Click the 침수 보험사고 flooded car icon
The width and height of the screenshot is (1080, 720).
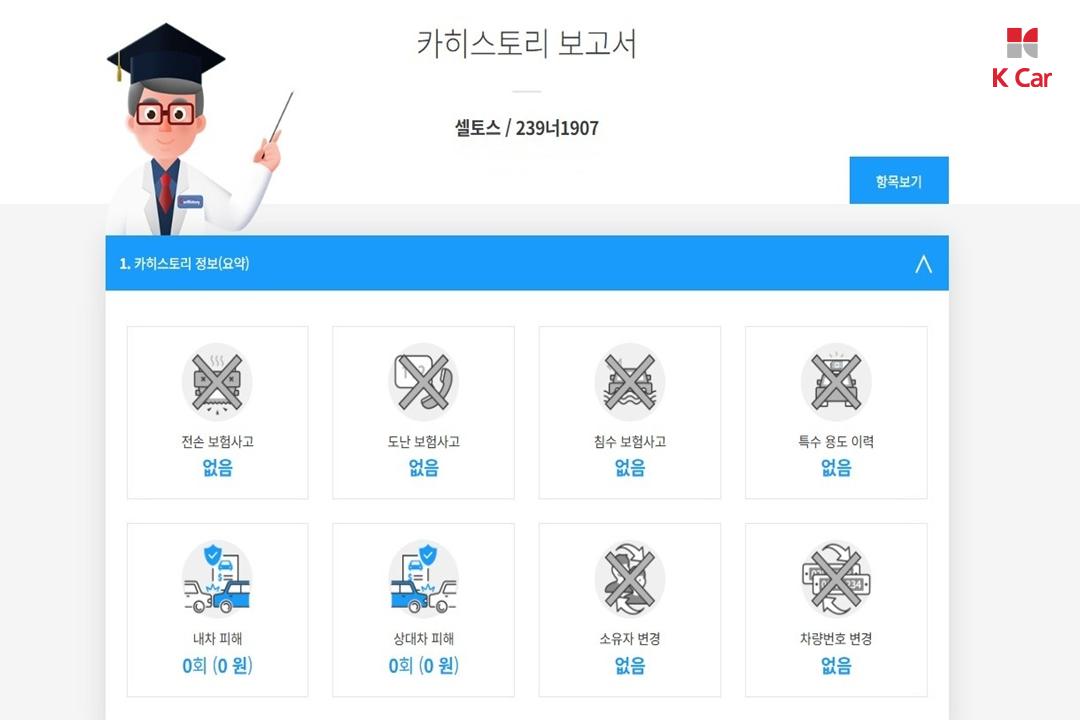click(x=630, y=382)
